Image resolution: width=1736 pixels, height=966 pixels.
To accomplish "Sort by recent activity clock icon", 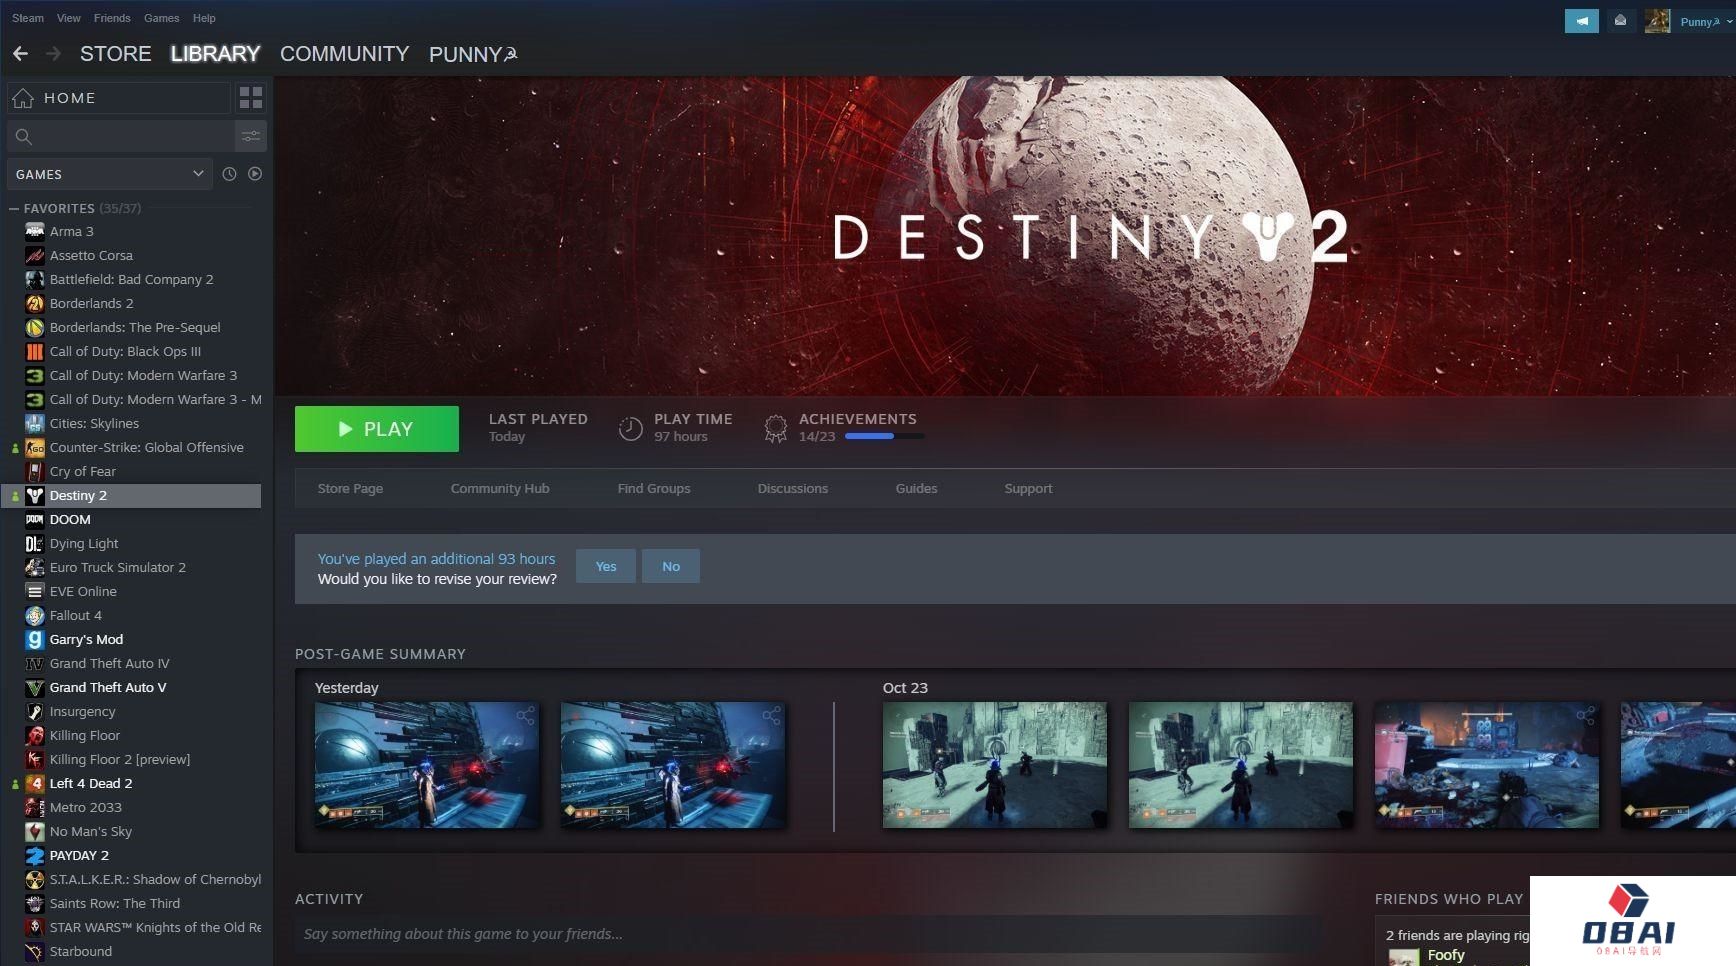I will click(229, 174).
